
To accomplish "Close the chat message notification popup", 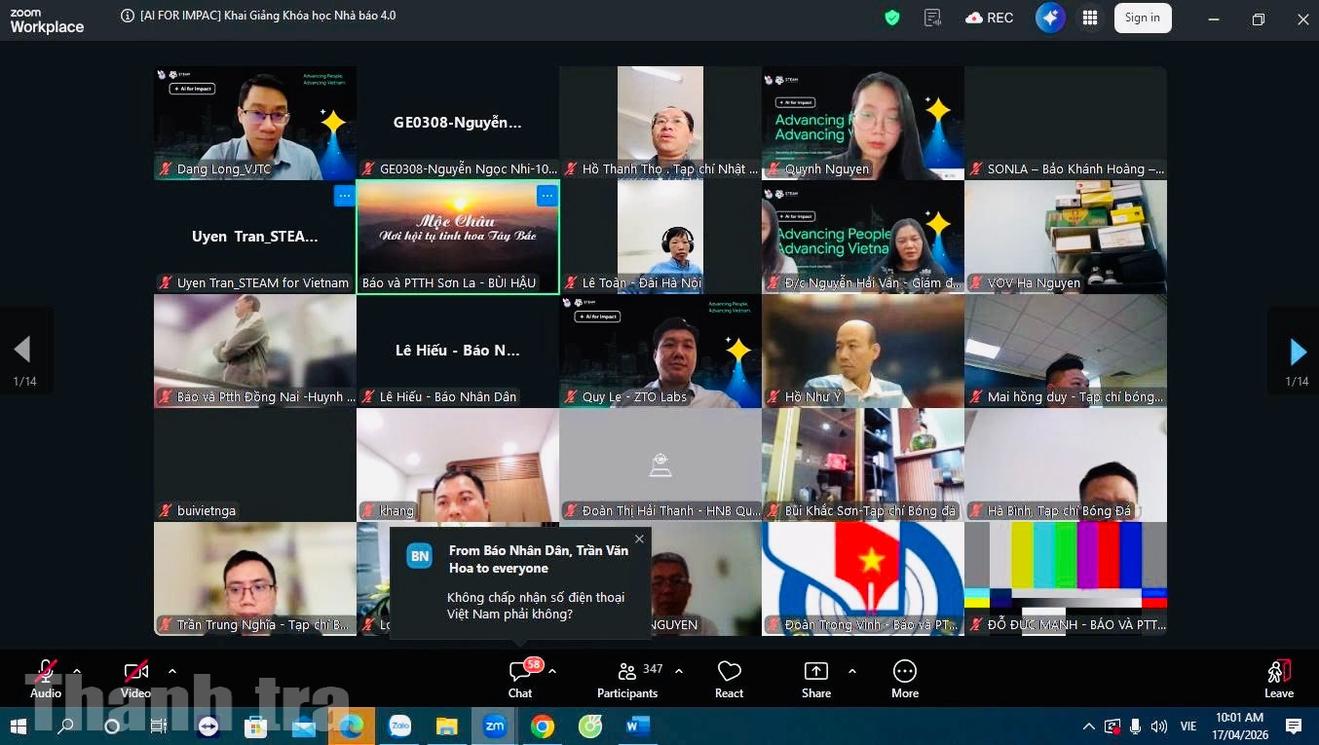I will coord(639,539).
